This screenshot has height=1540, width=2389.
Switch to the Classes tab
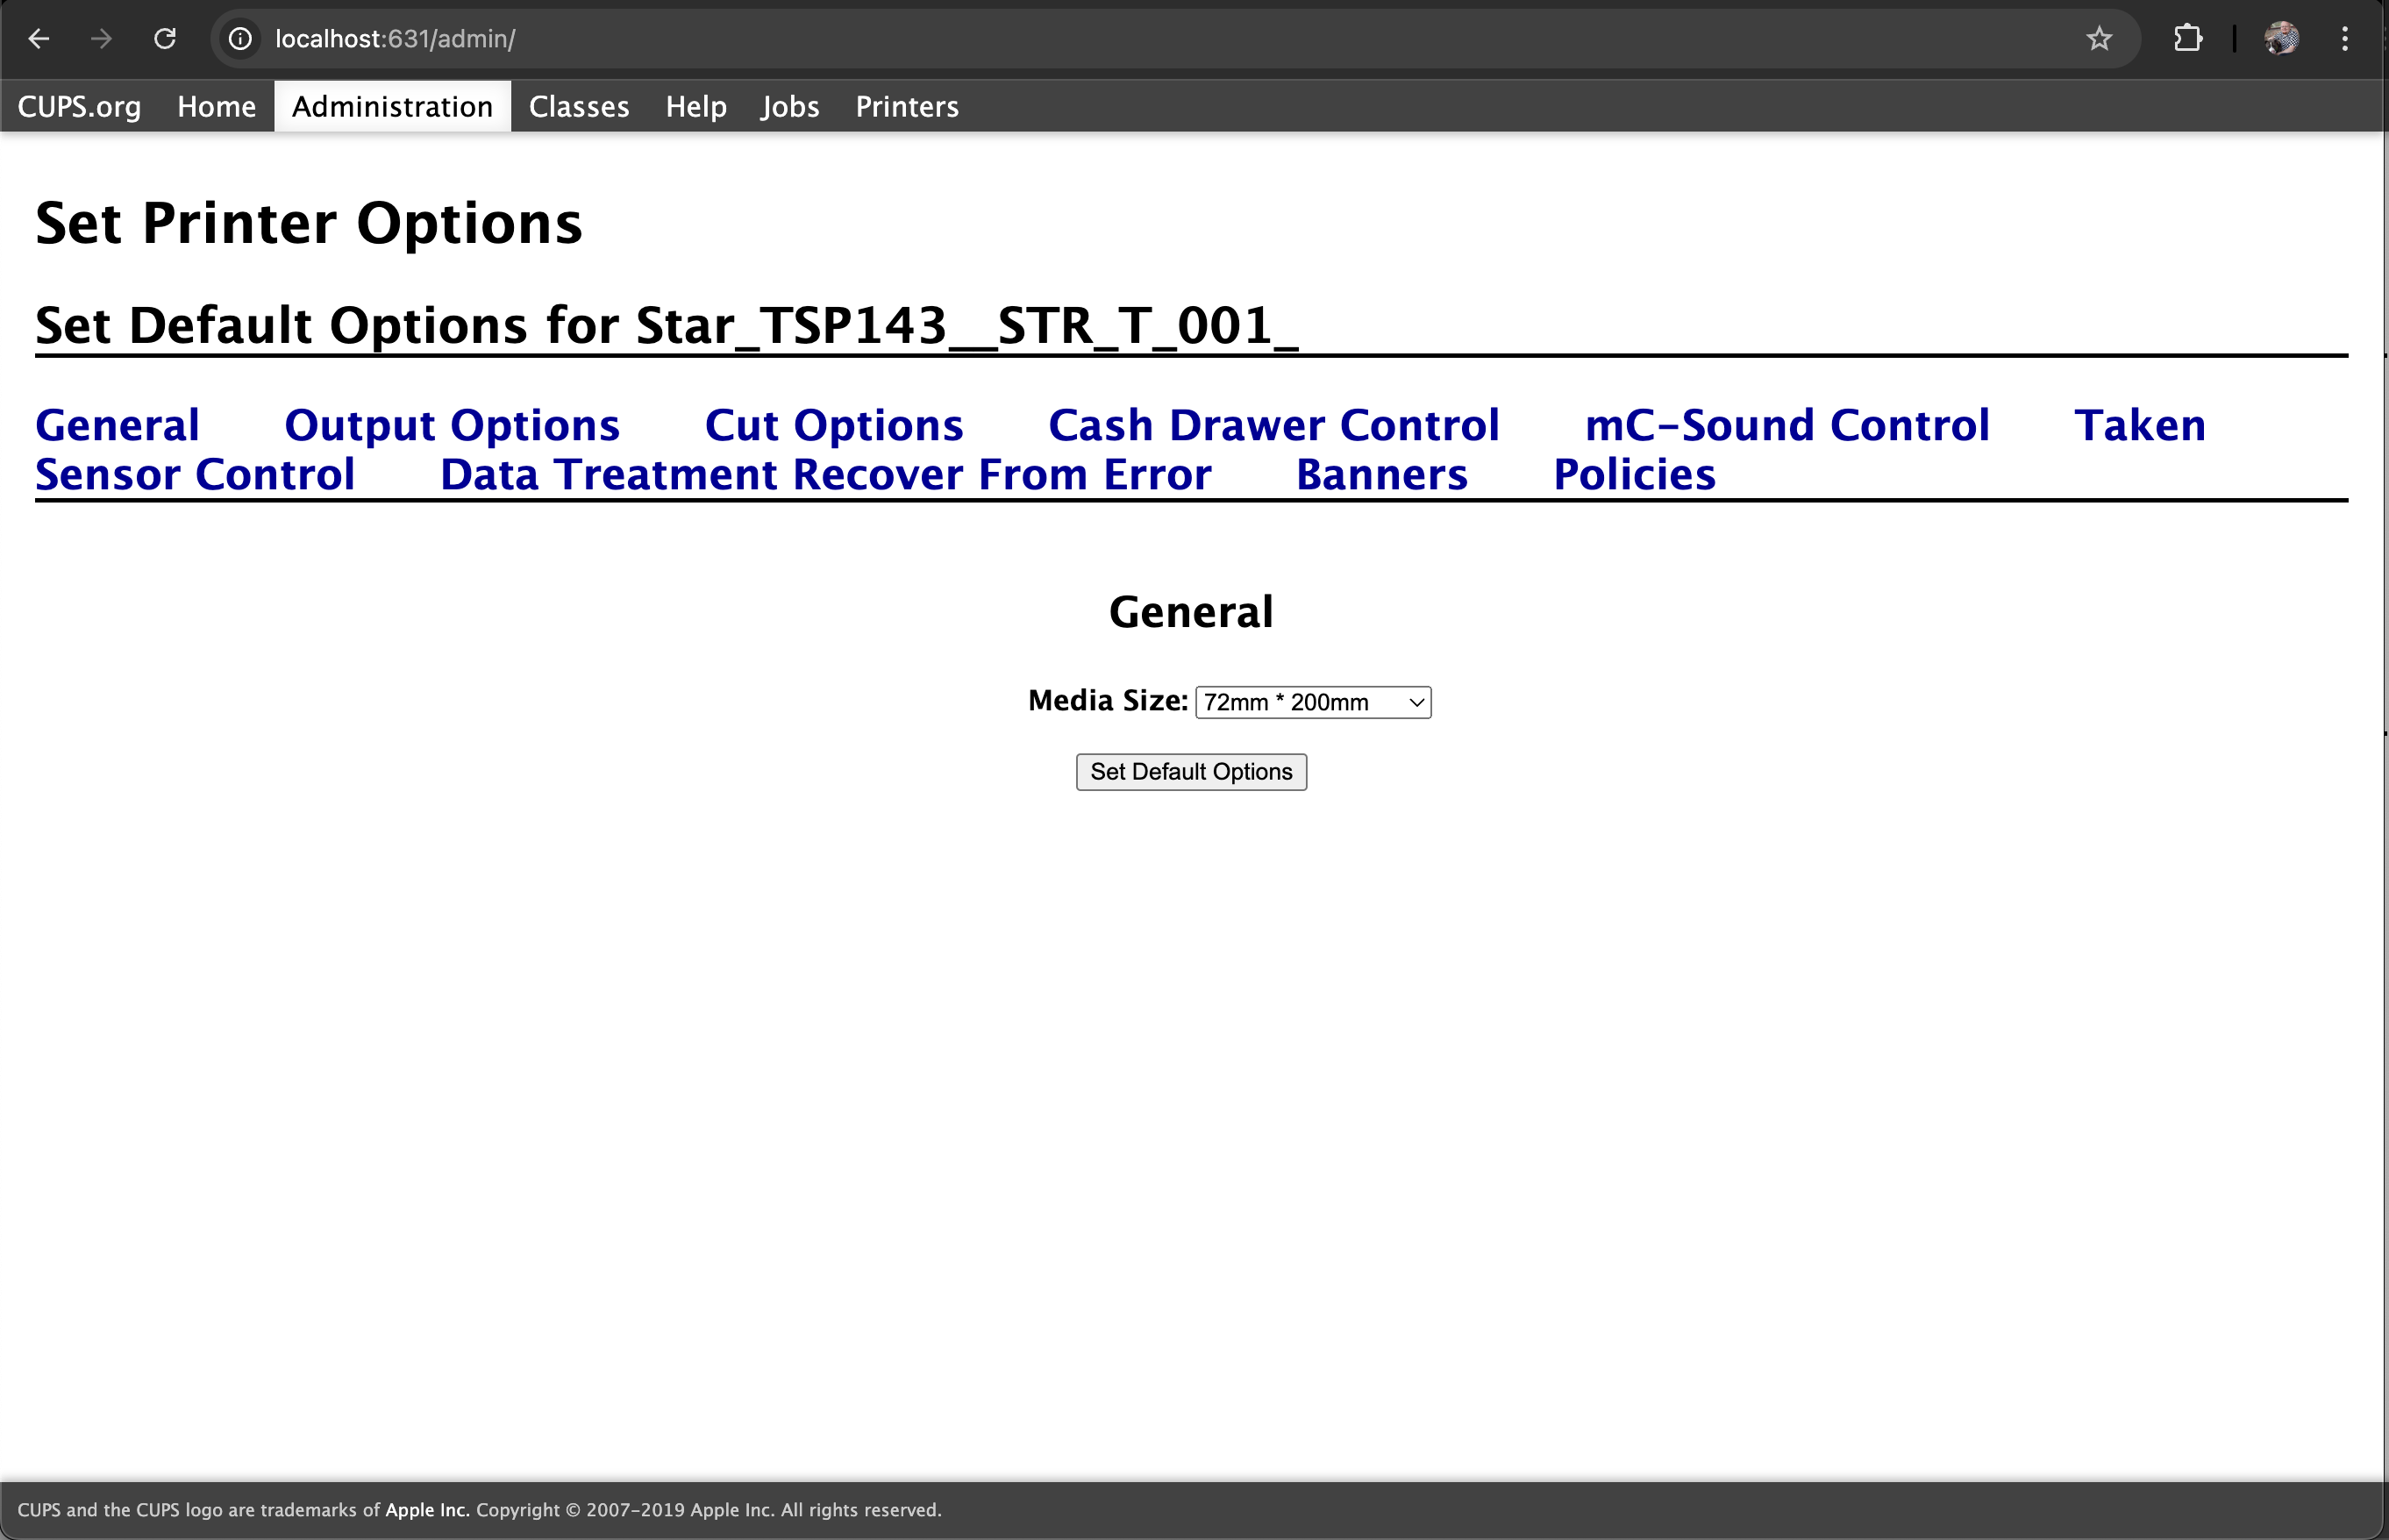579,106
